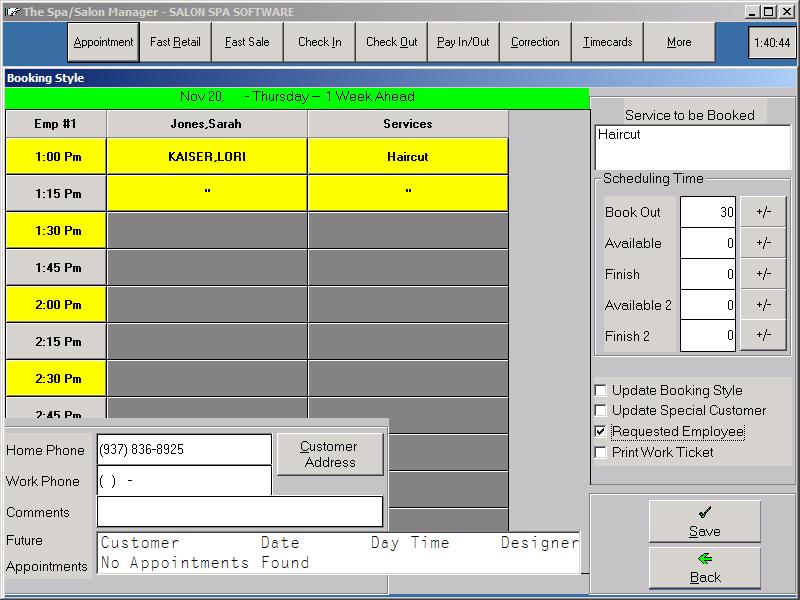Image resolution: width=800 pixels, height=600 pixels.
Task: Enable the Update Booking Style checkbox
Action: pos(601,391)
